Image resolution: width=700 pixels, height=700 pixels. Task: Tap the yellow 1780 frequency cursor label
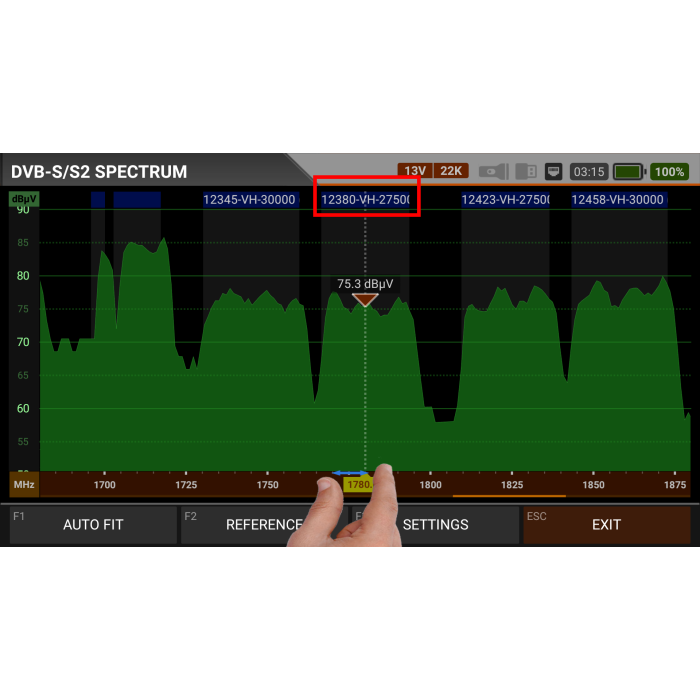coord(356,485)
